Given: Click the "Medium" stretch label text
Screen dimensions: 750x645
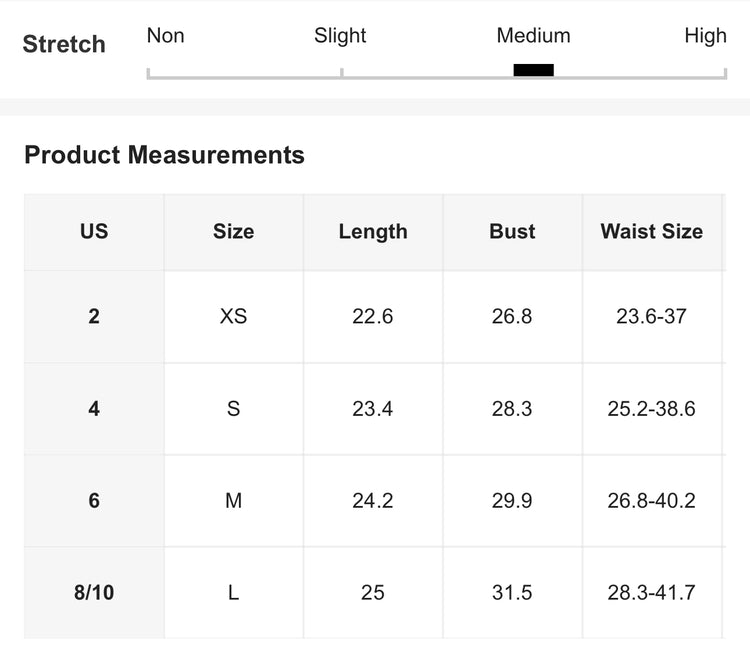Looking at the screenshot, I should (x=533, y=36).
